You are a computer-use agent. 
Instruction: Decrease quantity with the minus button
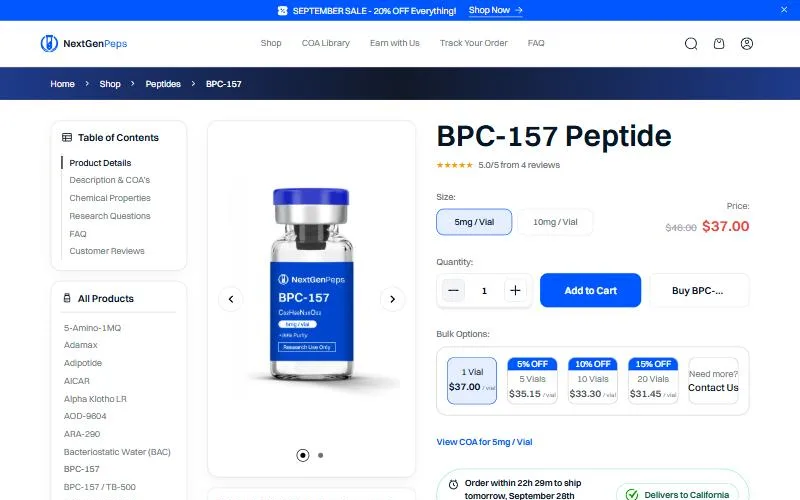pos(453,290)
